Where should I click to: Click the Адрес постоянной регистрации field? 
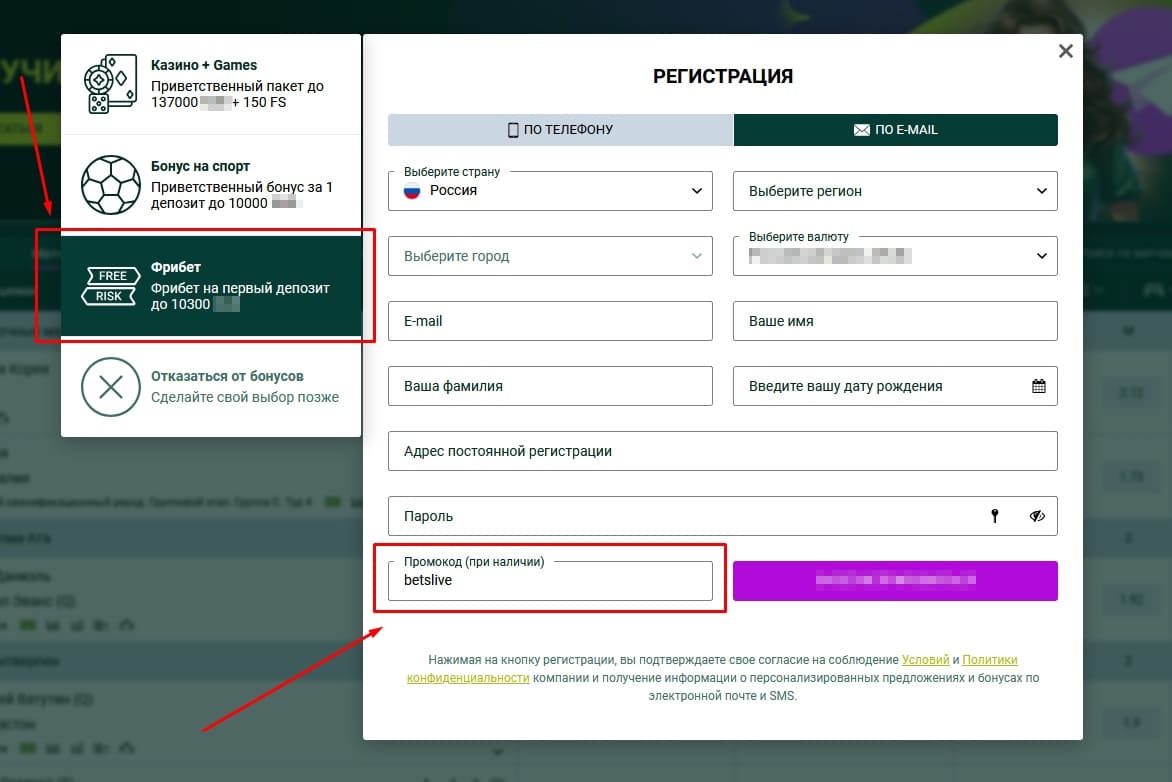pos(723,451)
